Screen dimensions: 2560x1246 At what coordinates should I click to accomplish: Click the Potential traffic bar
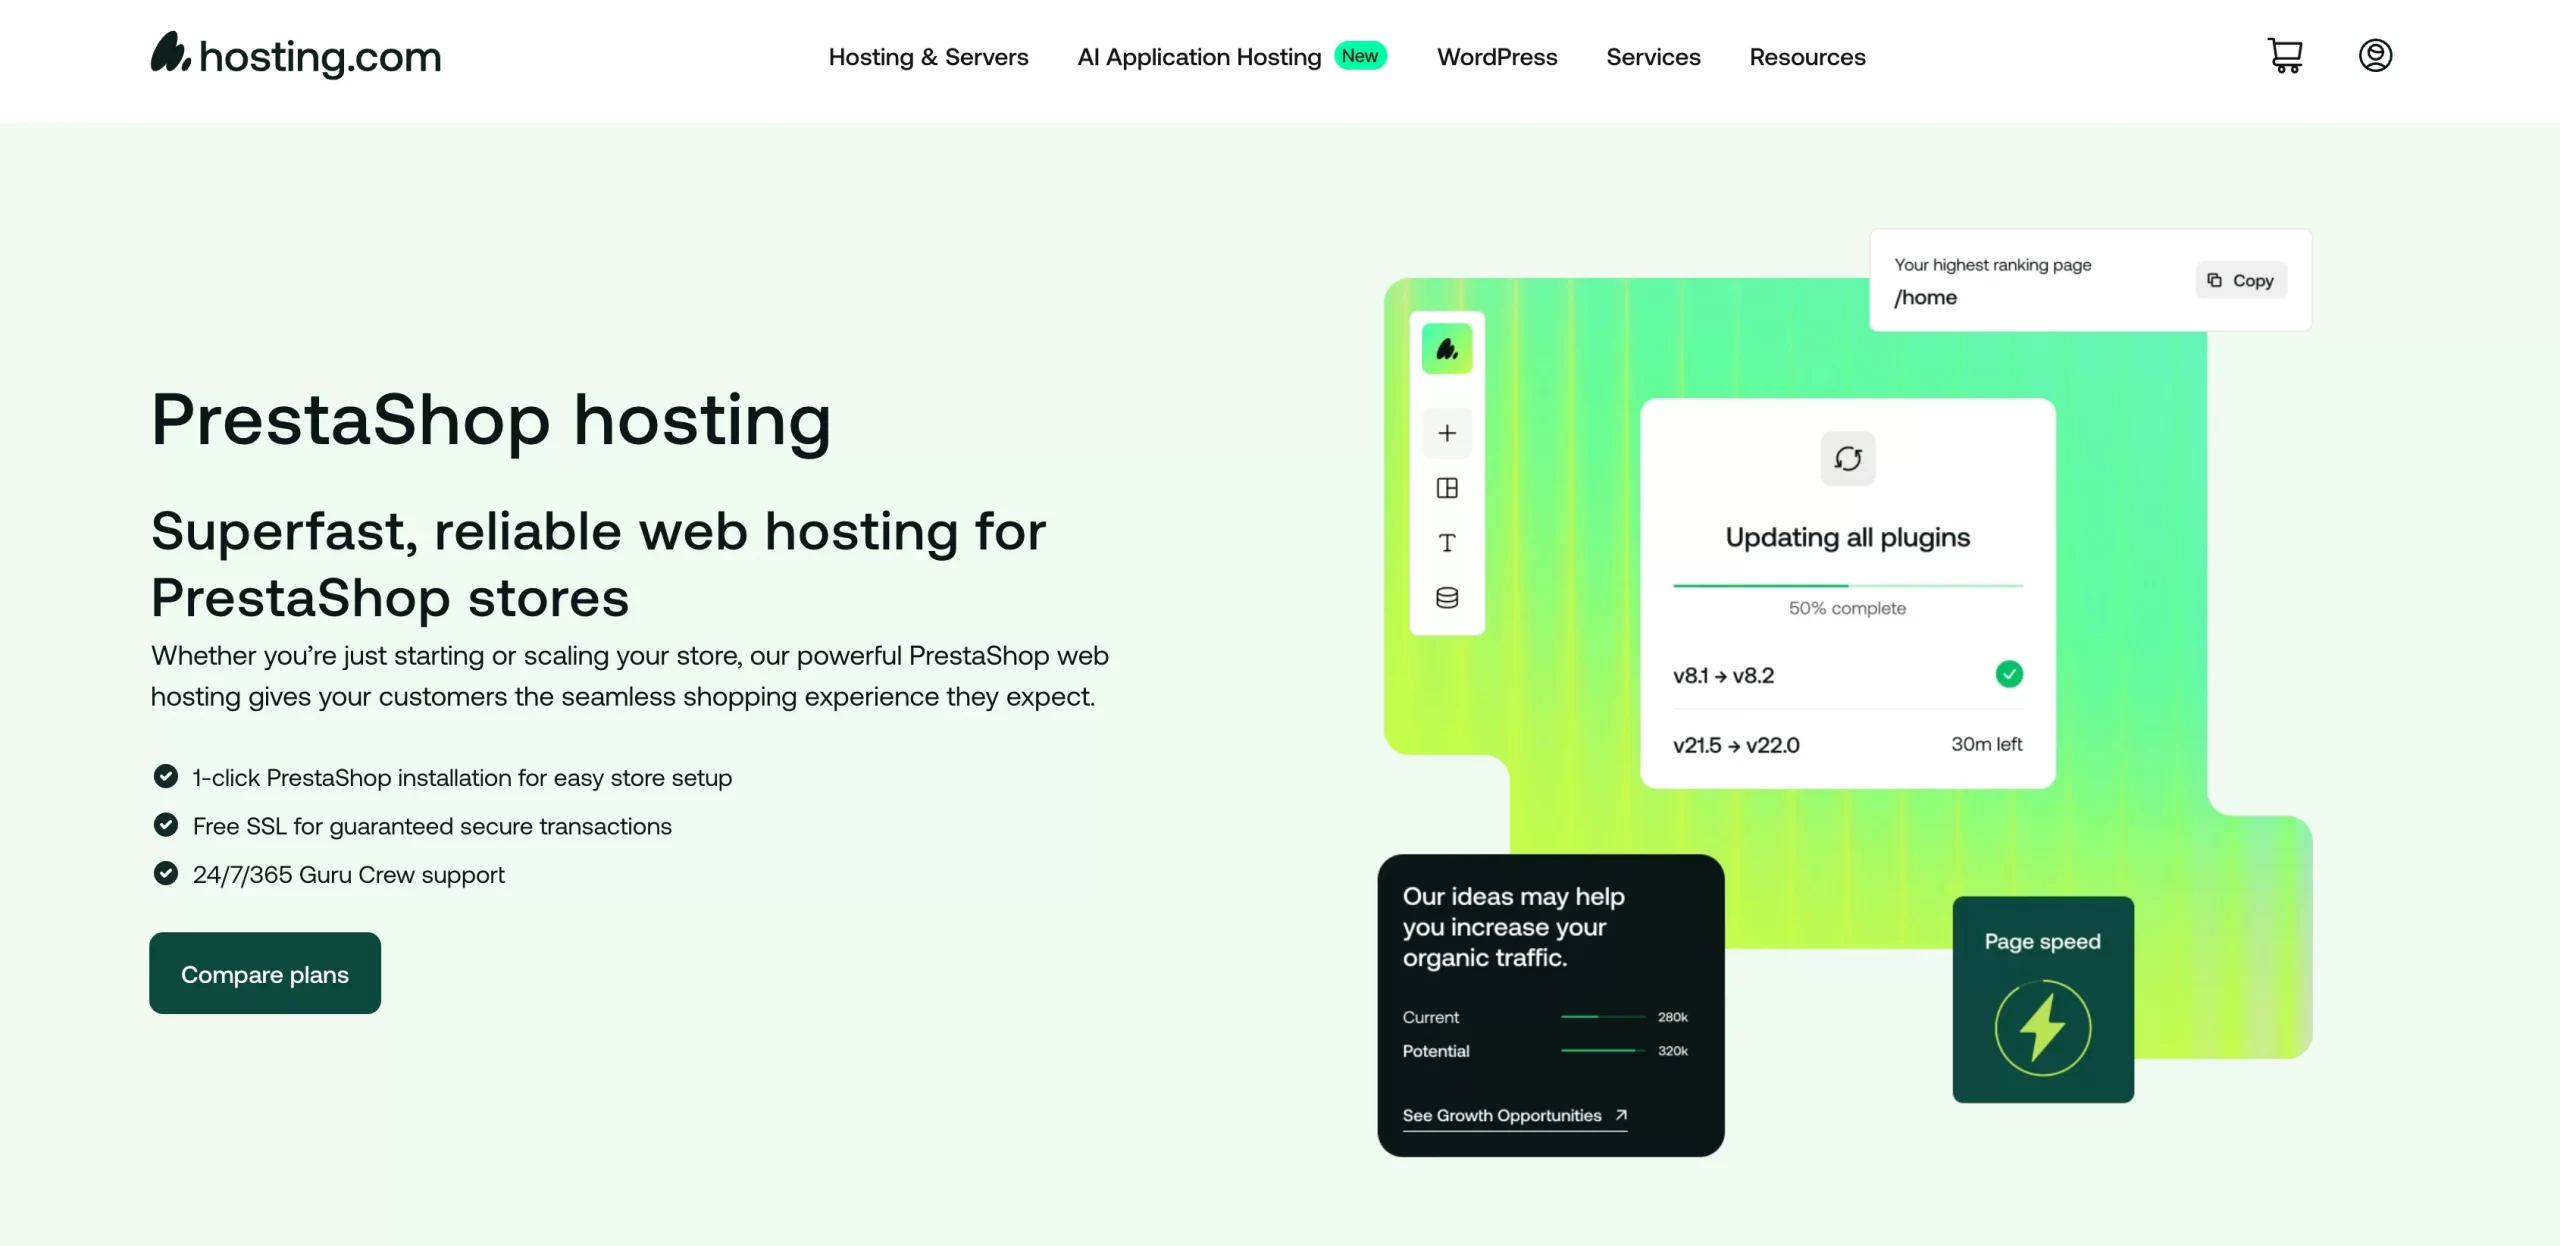click(x=1603, y=1050)
